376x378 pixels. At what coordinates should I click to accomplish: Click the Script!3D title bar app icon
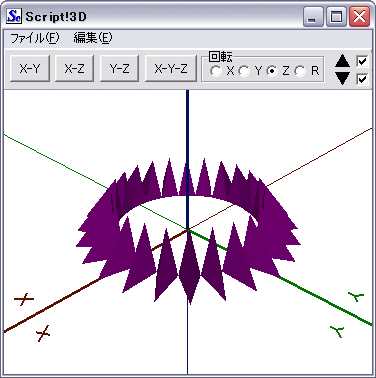(x=14, y=16)
